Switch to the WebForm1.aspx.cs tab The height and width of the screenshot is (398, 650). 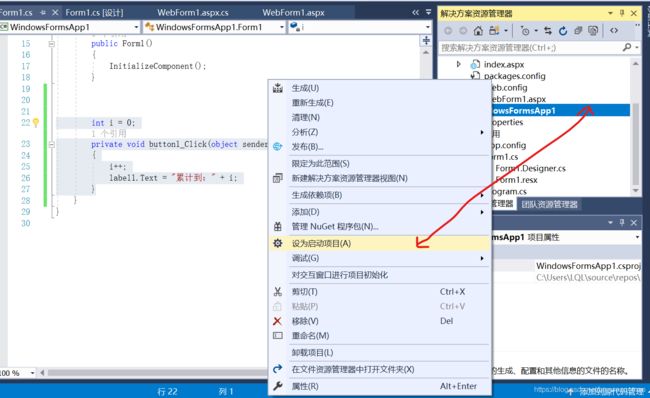coord(193,12)
